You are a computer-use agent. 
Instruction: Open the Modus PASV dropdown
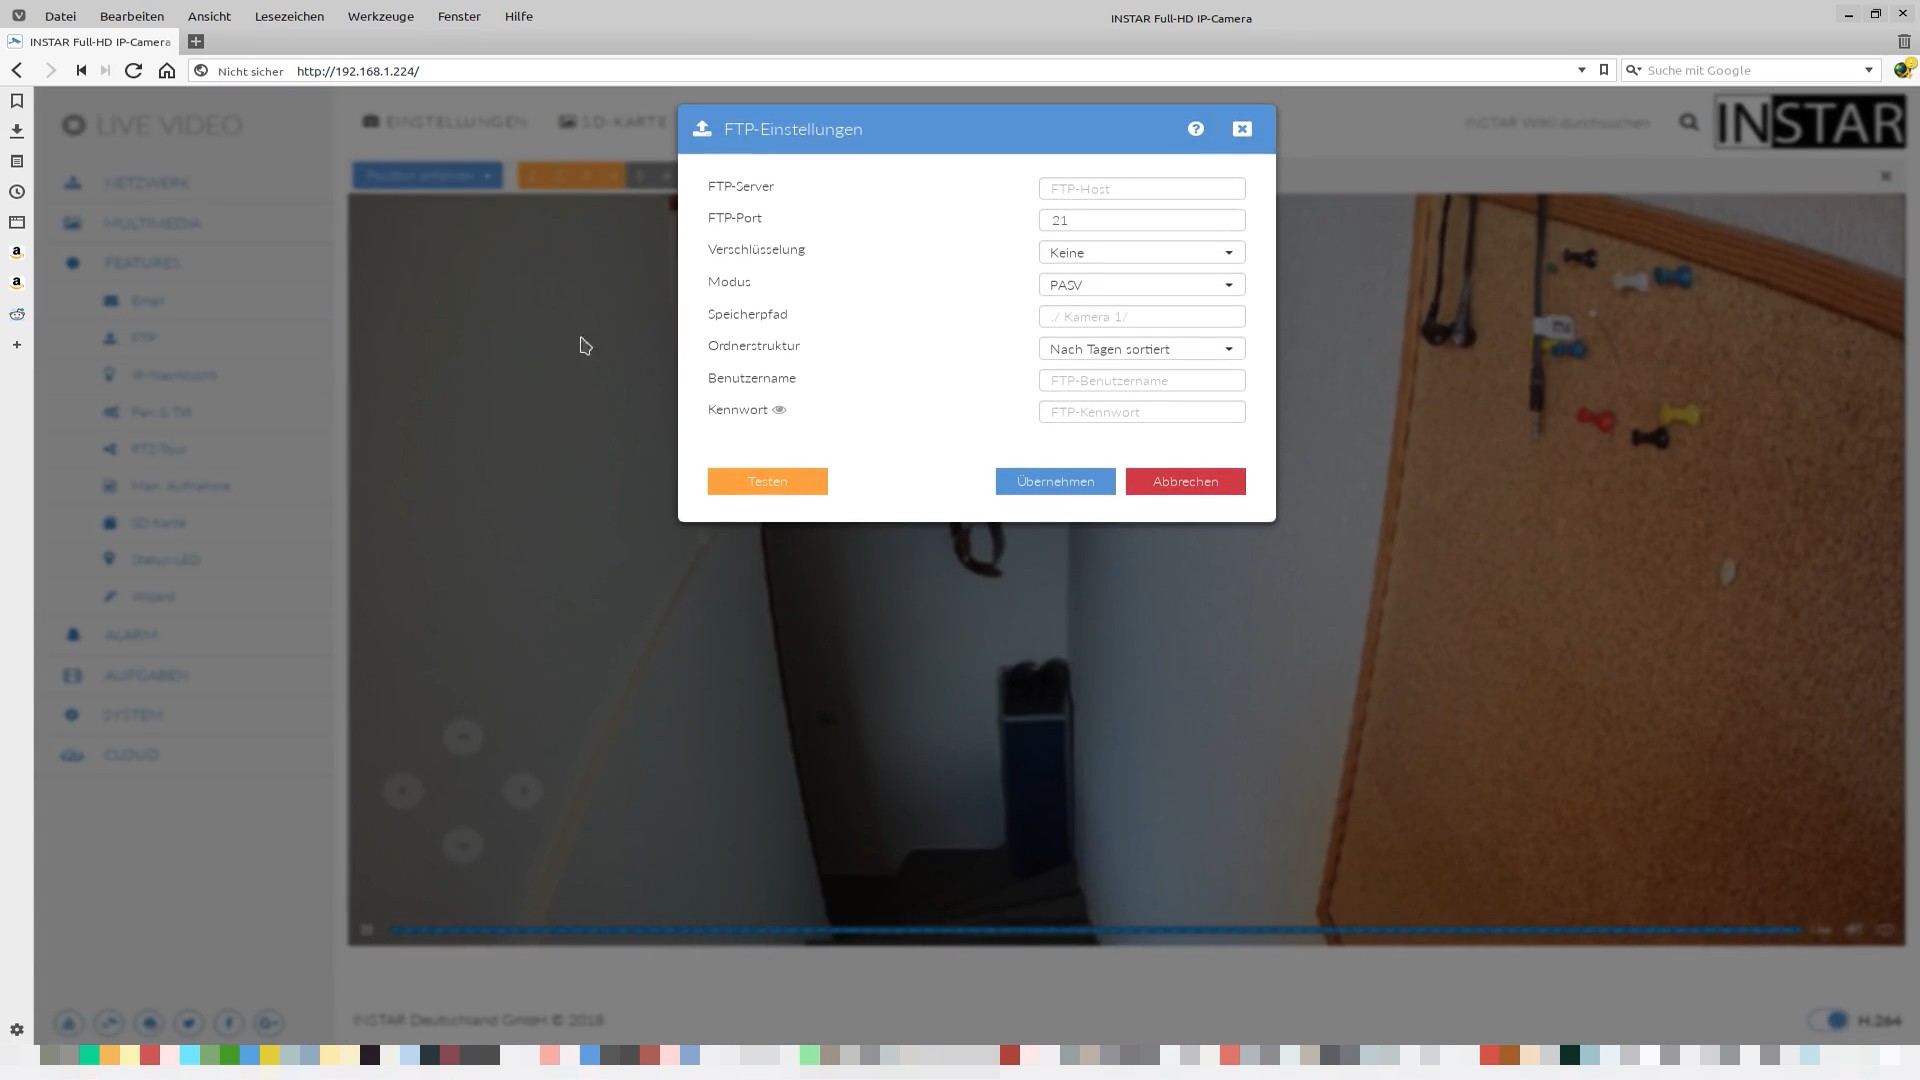(x=1142, y=285)
